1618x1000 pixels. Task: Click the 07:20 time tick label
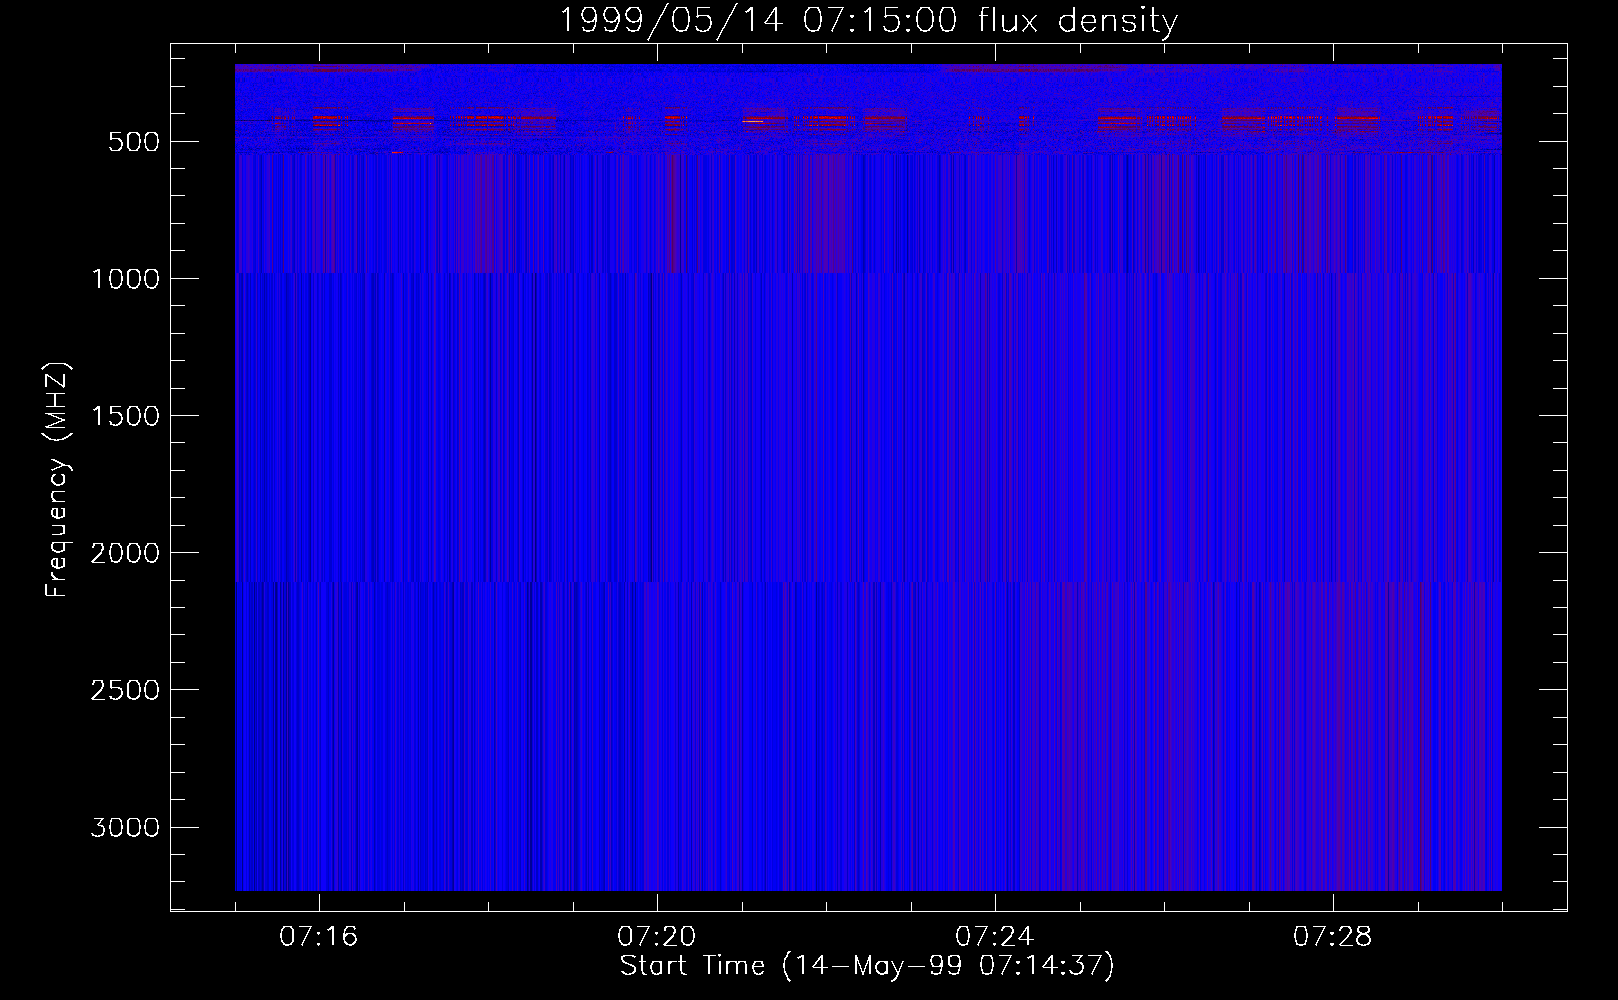(x=657, y=937)
